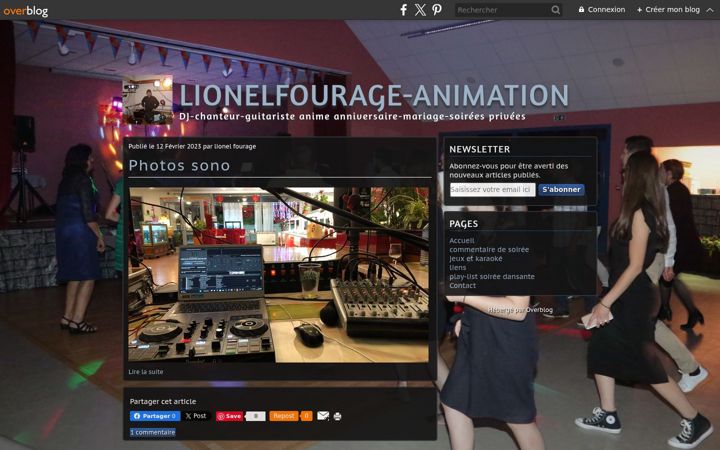
Task: Open the Connexion login link
Action: tap(602, 9)
